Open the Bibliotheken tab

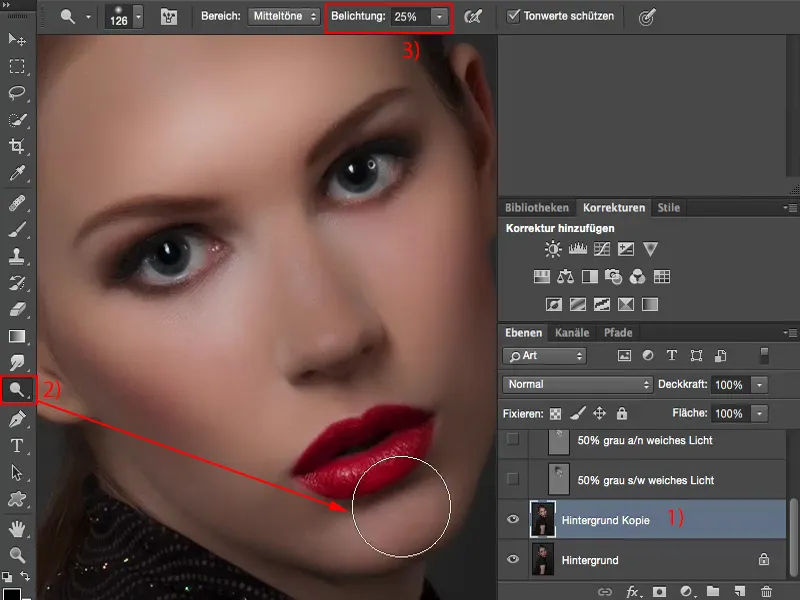click(x=538, y=208)
